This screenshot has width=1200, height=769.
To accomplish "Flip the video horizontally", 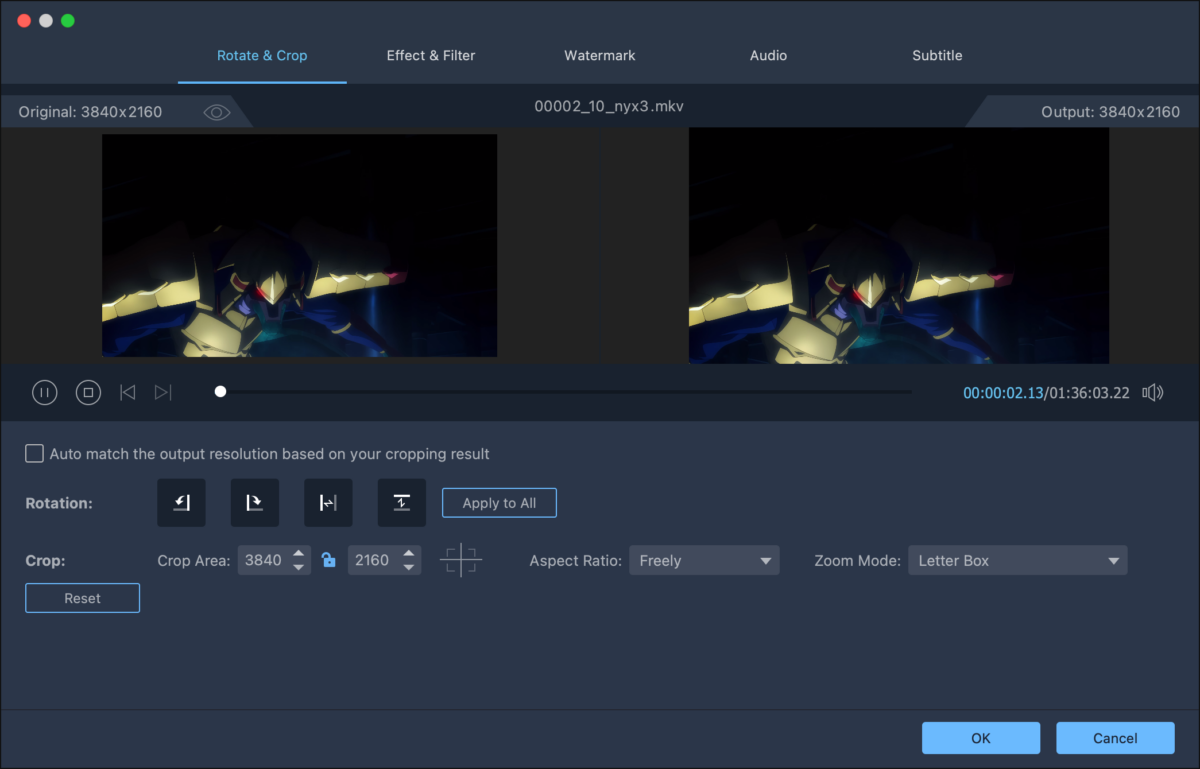I will click(328, 503).
